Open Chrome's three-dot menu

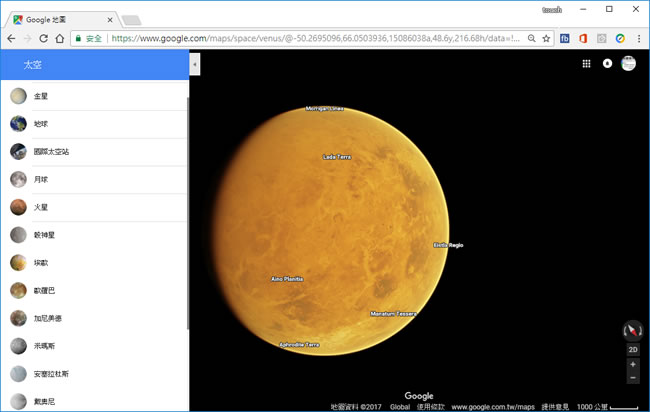638,38
